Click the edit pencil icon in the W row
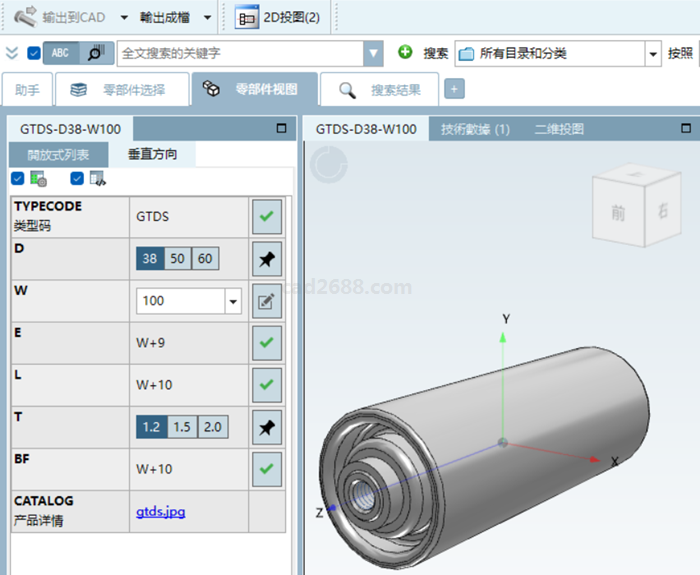 267,300
